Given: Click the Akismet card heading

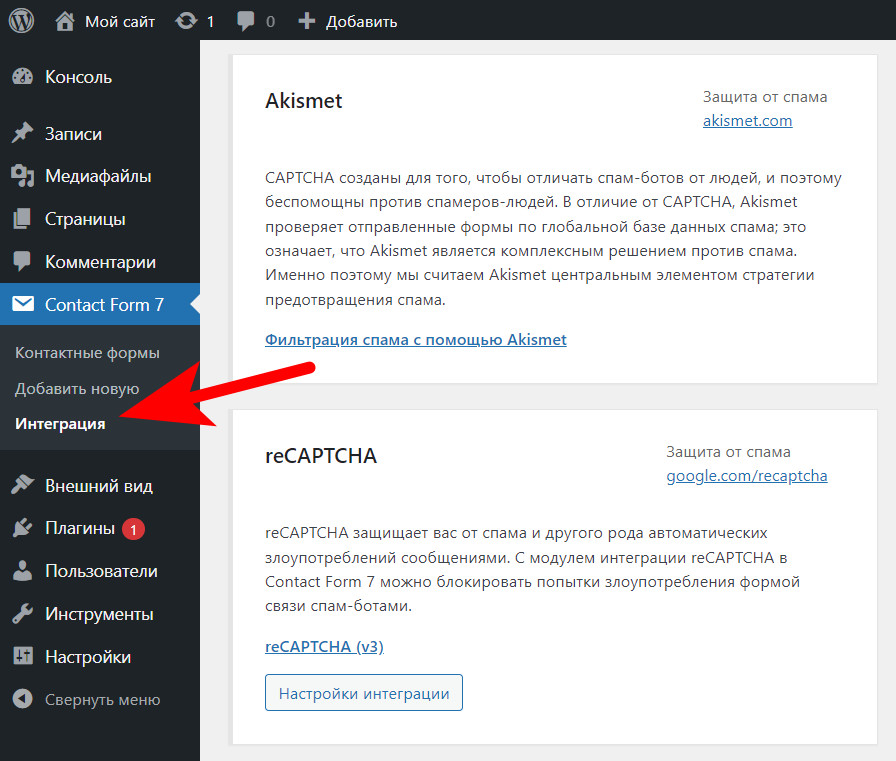Looking at the screenshot, I should (303, 101).
